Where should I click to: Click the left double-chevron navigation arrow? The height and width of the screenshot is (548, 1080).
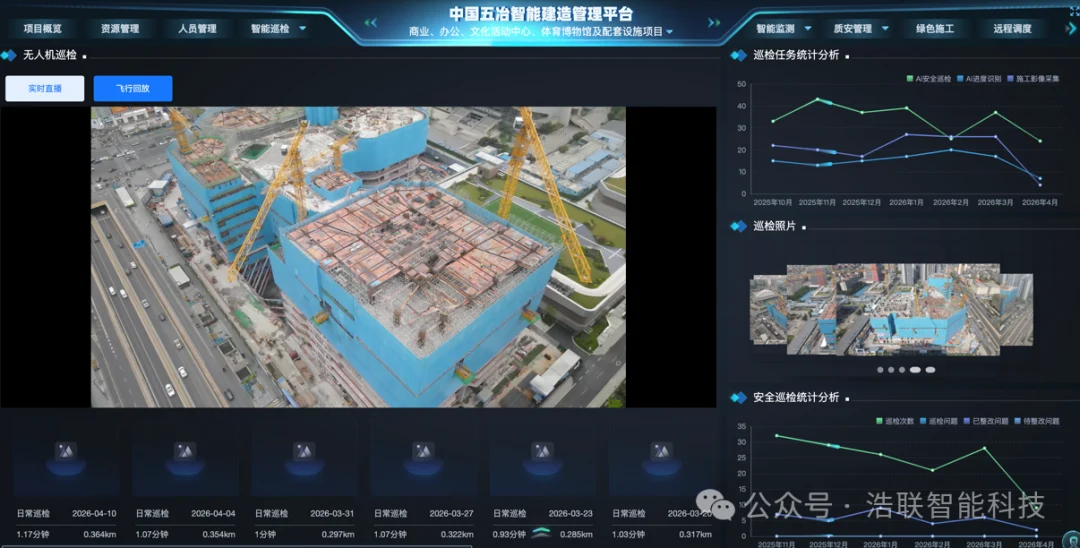point(371,23)
